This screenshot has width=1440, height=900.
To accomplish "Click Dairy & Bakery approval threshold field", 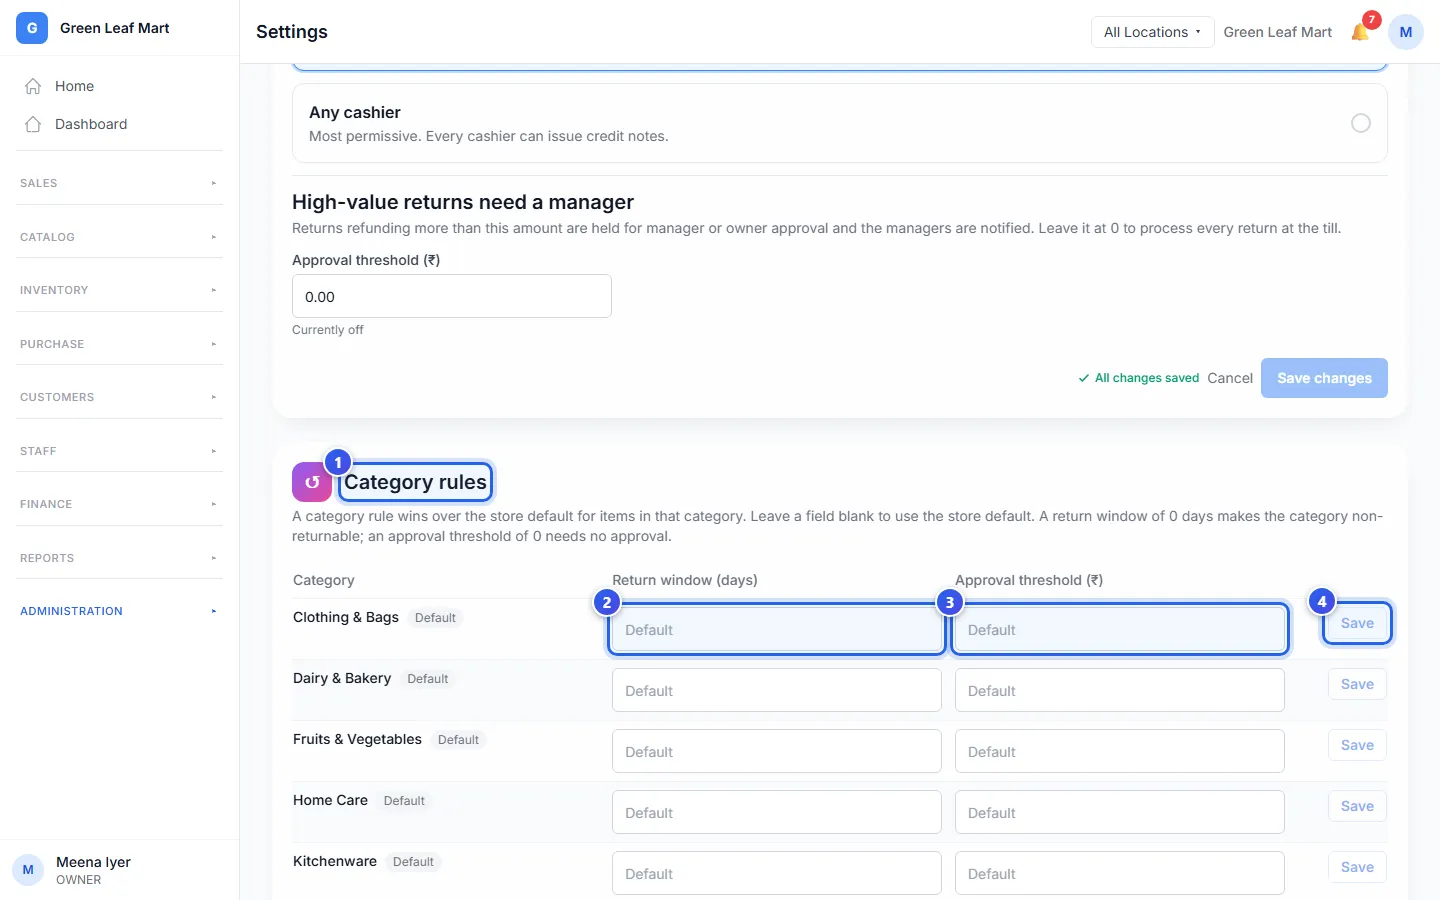I will [x=1120, y=690].
